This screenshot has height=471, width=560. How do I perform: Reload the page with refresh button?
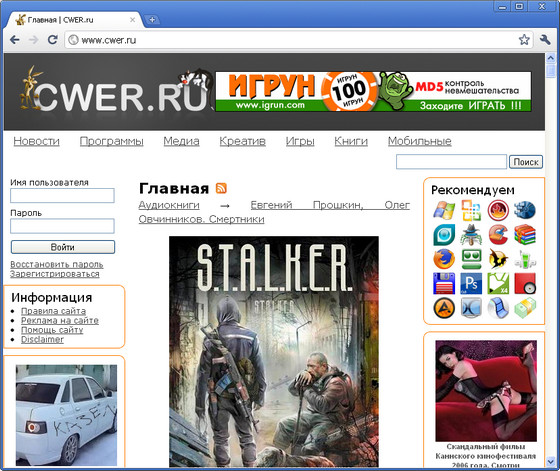(52, 40)
